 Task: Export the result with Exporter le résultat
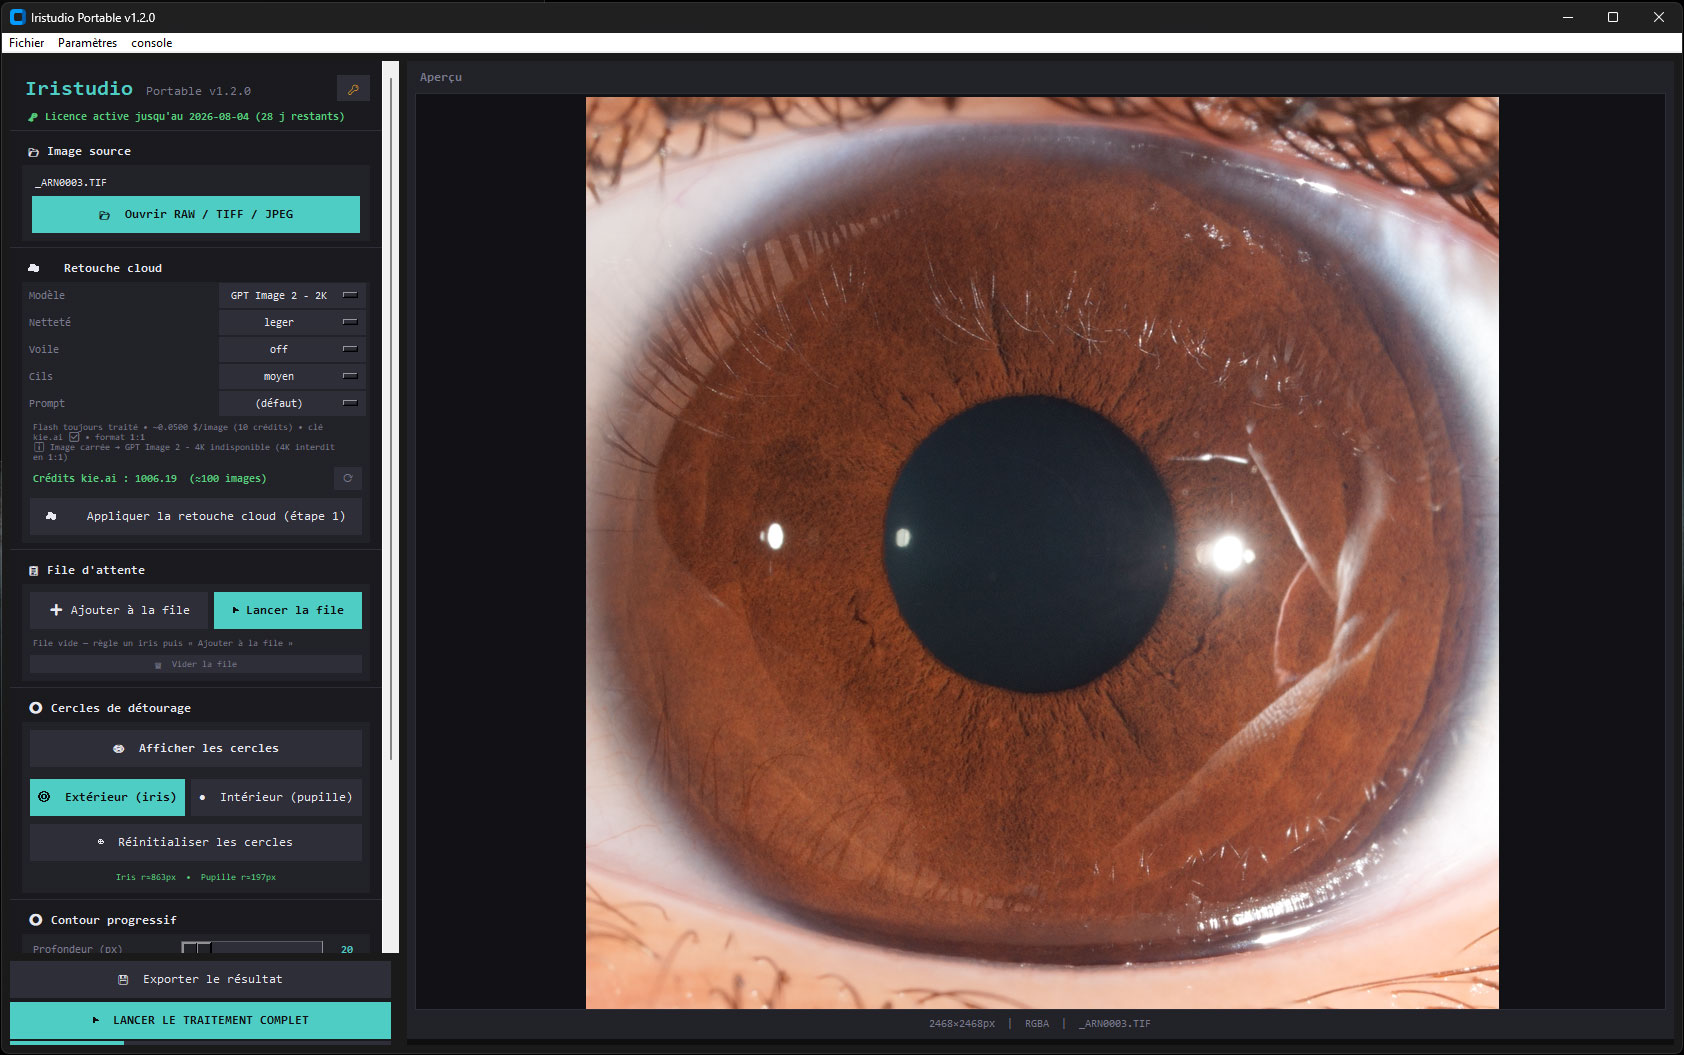[x=200, y=979]
